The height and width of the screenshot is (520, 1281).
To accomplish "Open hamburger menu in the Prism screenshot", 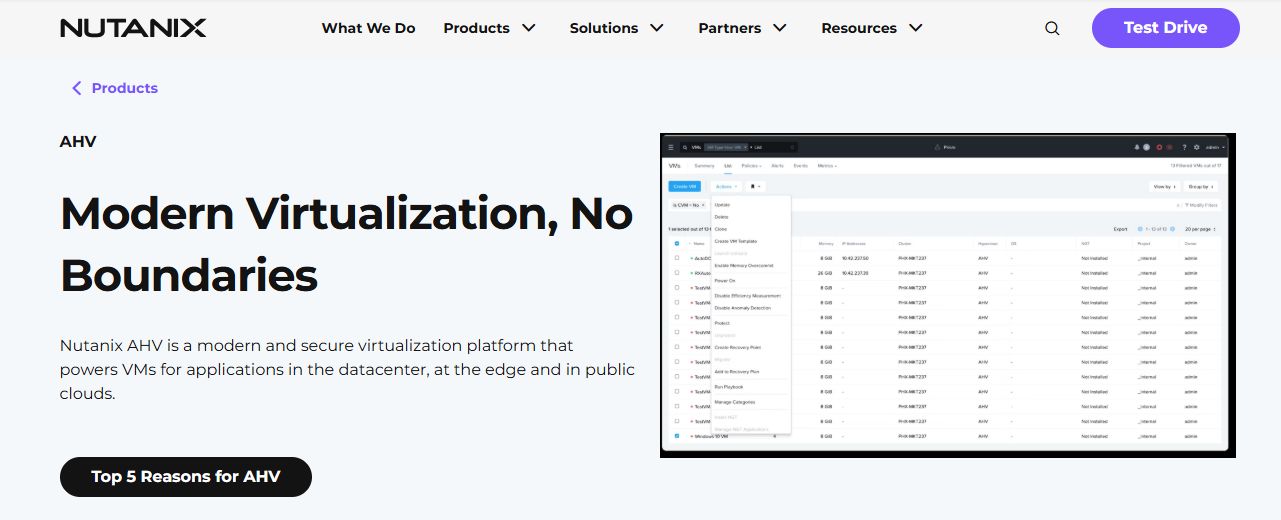I will pyautogui.click(x=671, y=147).
